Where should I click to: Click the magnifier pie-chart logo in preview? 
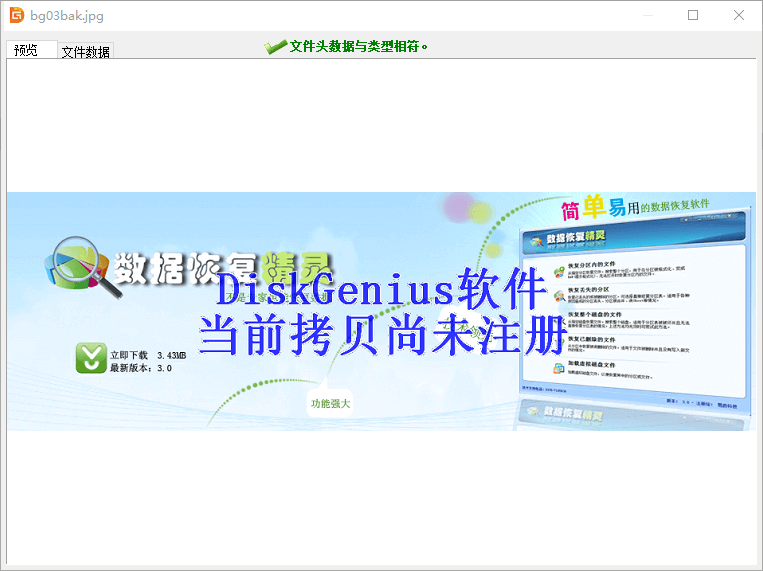tap(83, 267)
